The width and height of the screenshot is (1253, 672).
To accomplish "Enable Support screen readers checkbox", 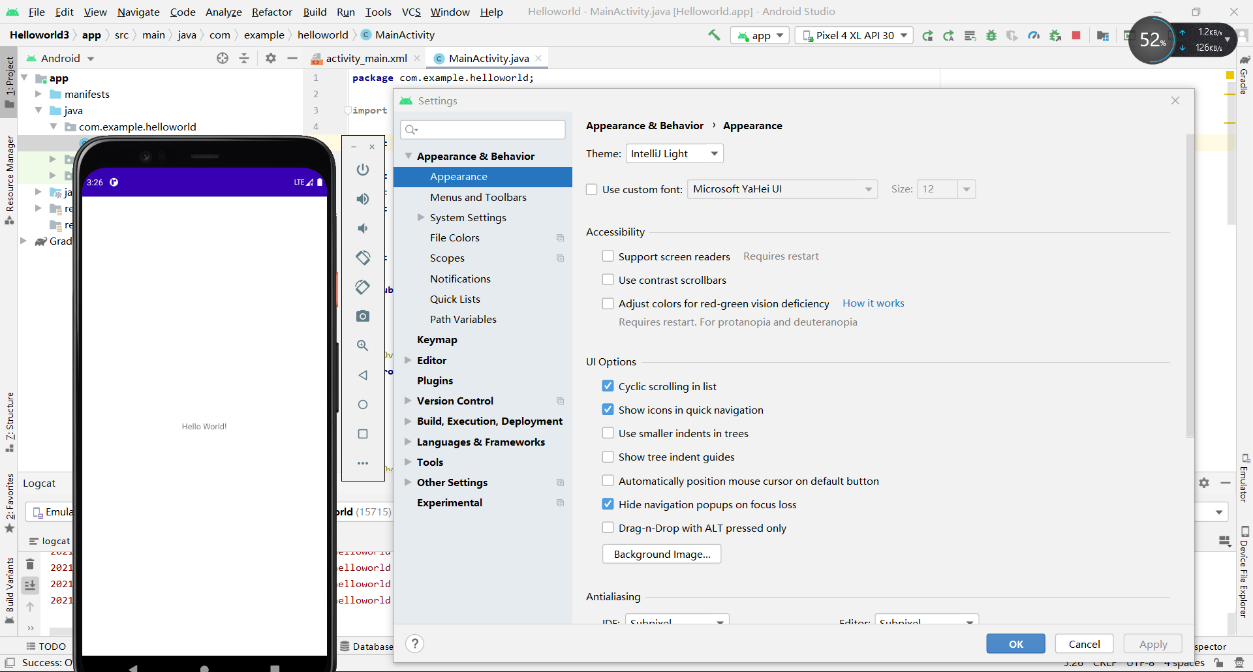I will coord(608,256).
